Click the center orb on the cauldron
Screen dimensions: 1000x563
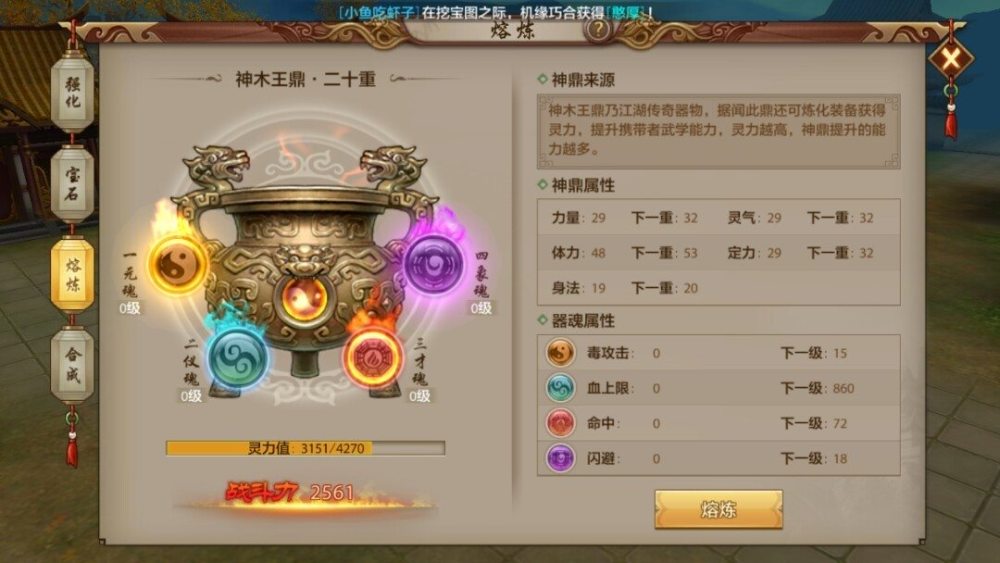click(305, 298)
